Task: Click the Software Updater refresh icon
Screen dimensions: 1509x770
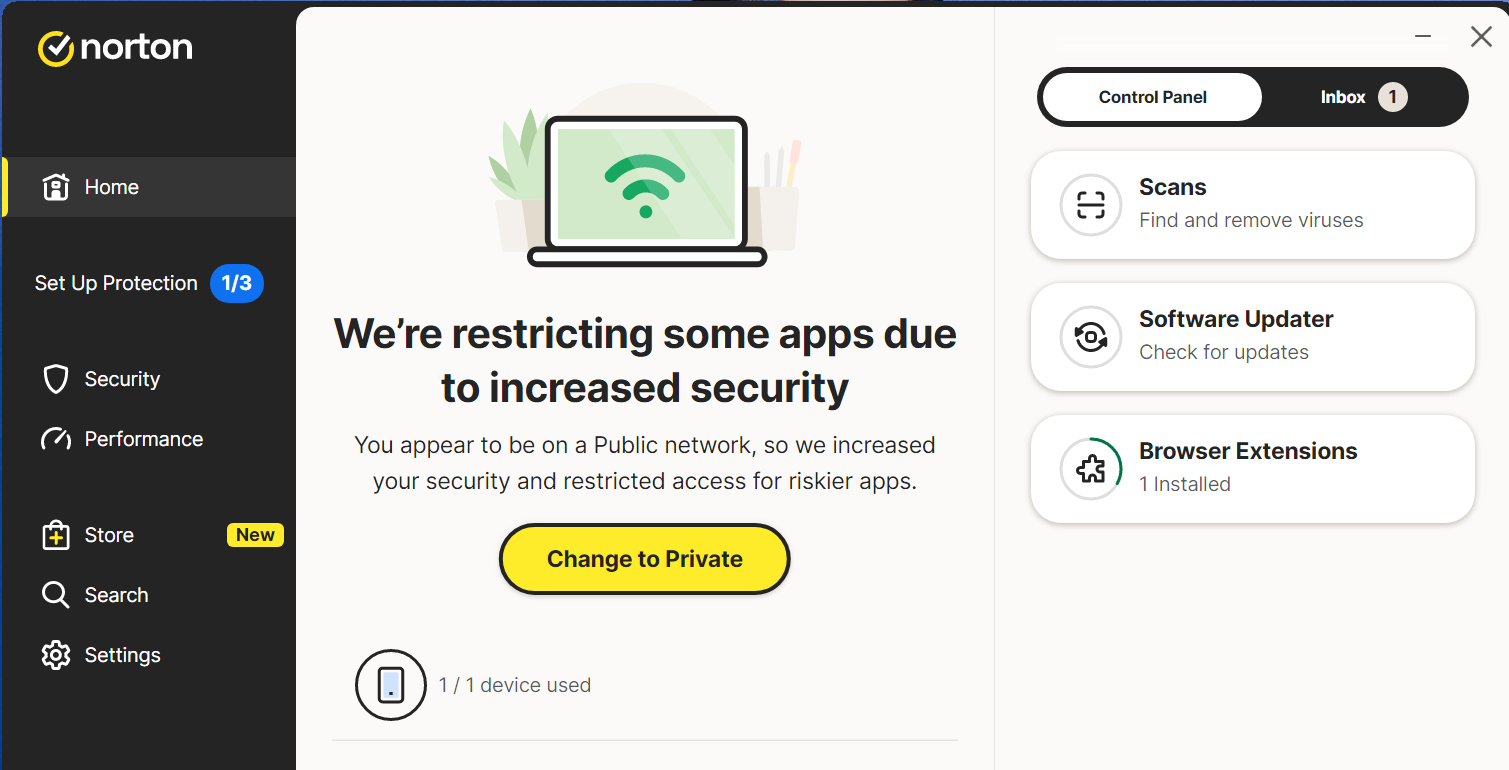Action: coord(1090,337)
